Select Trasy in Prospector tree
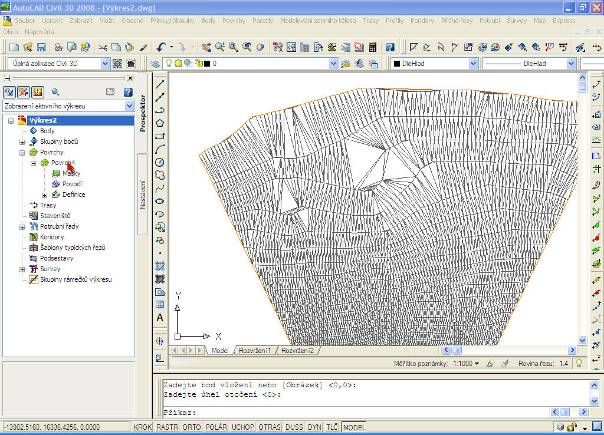Image resolution: width=604 pixels, height=435 pixels. [x=48, y=205]
